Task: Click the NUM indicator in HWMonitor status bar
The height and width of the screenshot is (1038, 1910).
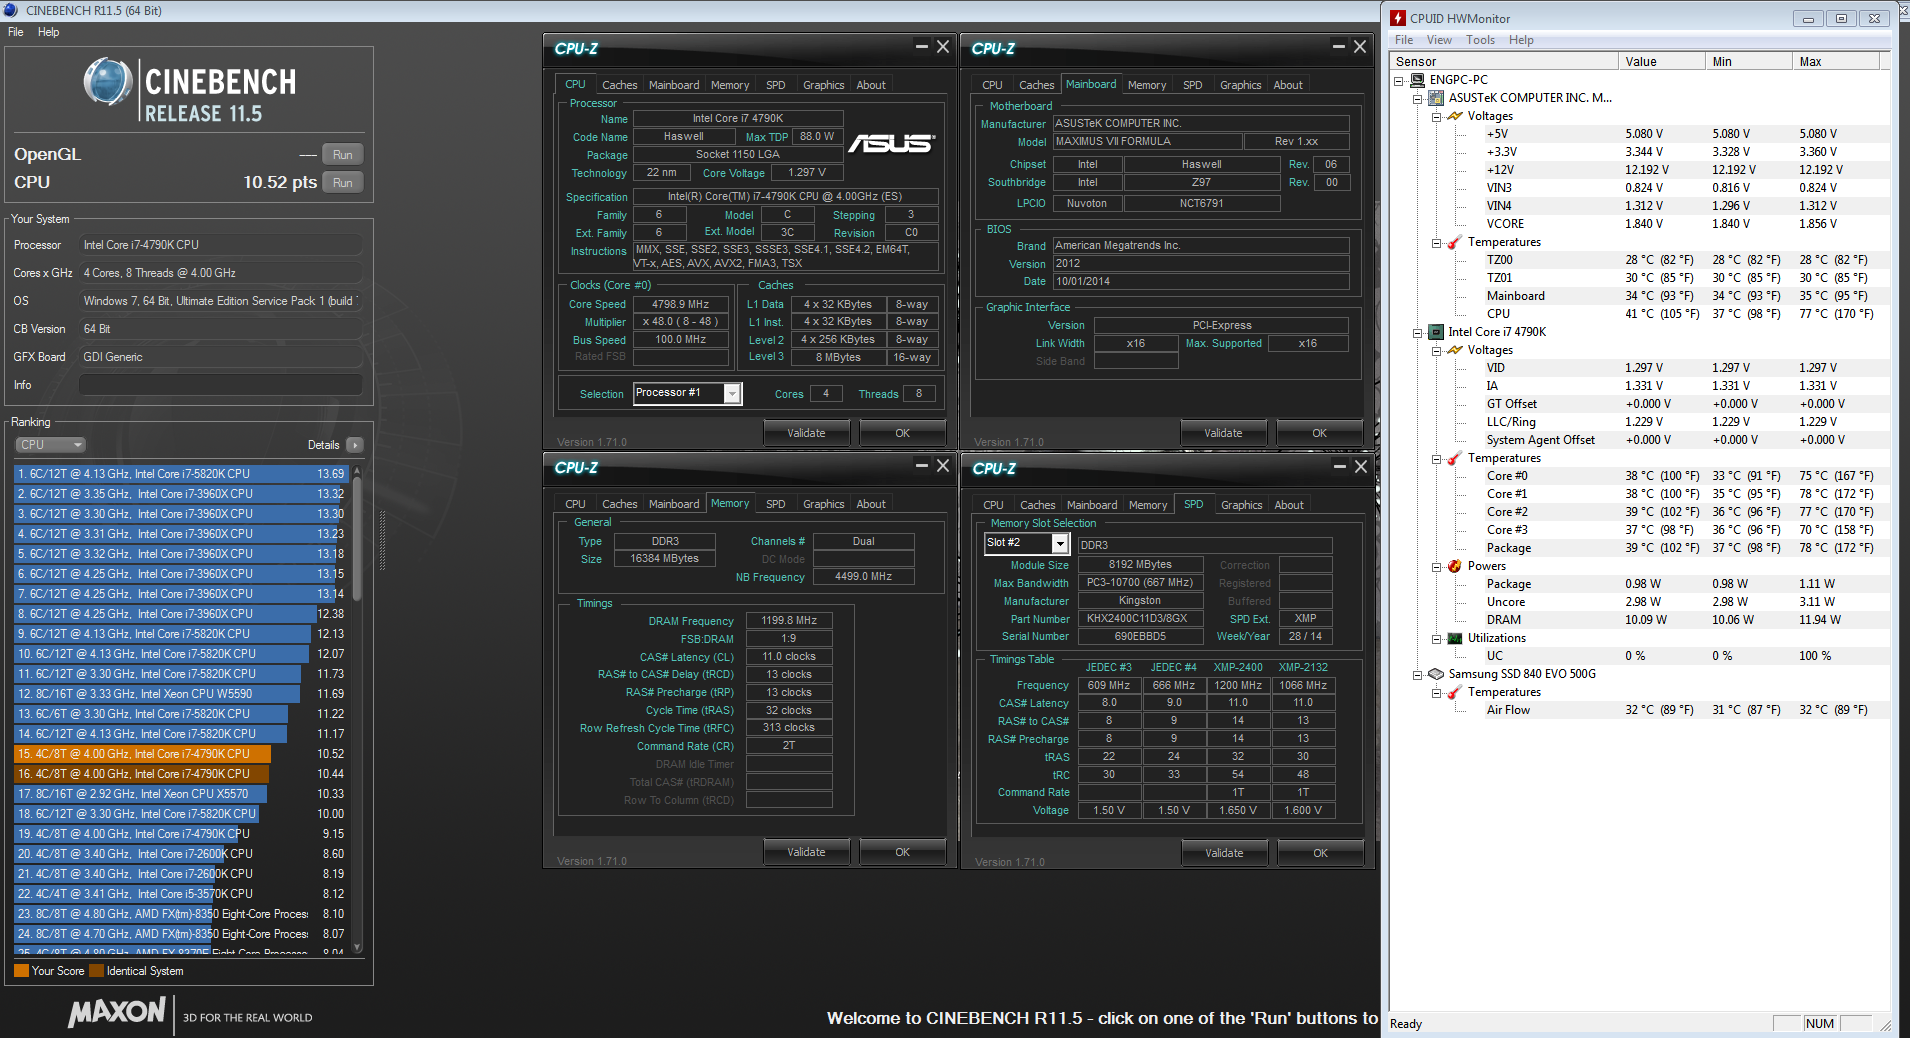Action: [1820, 1023]
